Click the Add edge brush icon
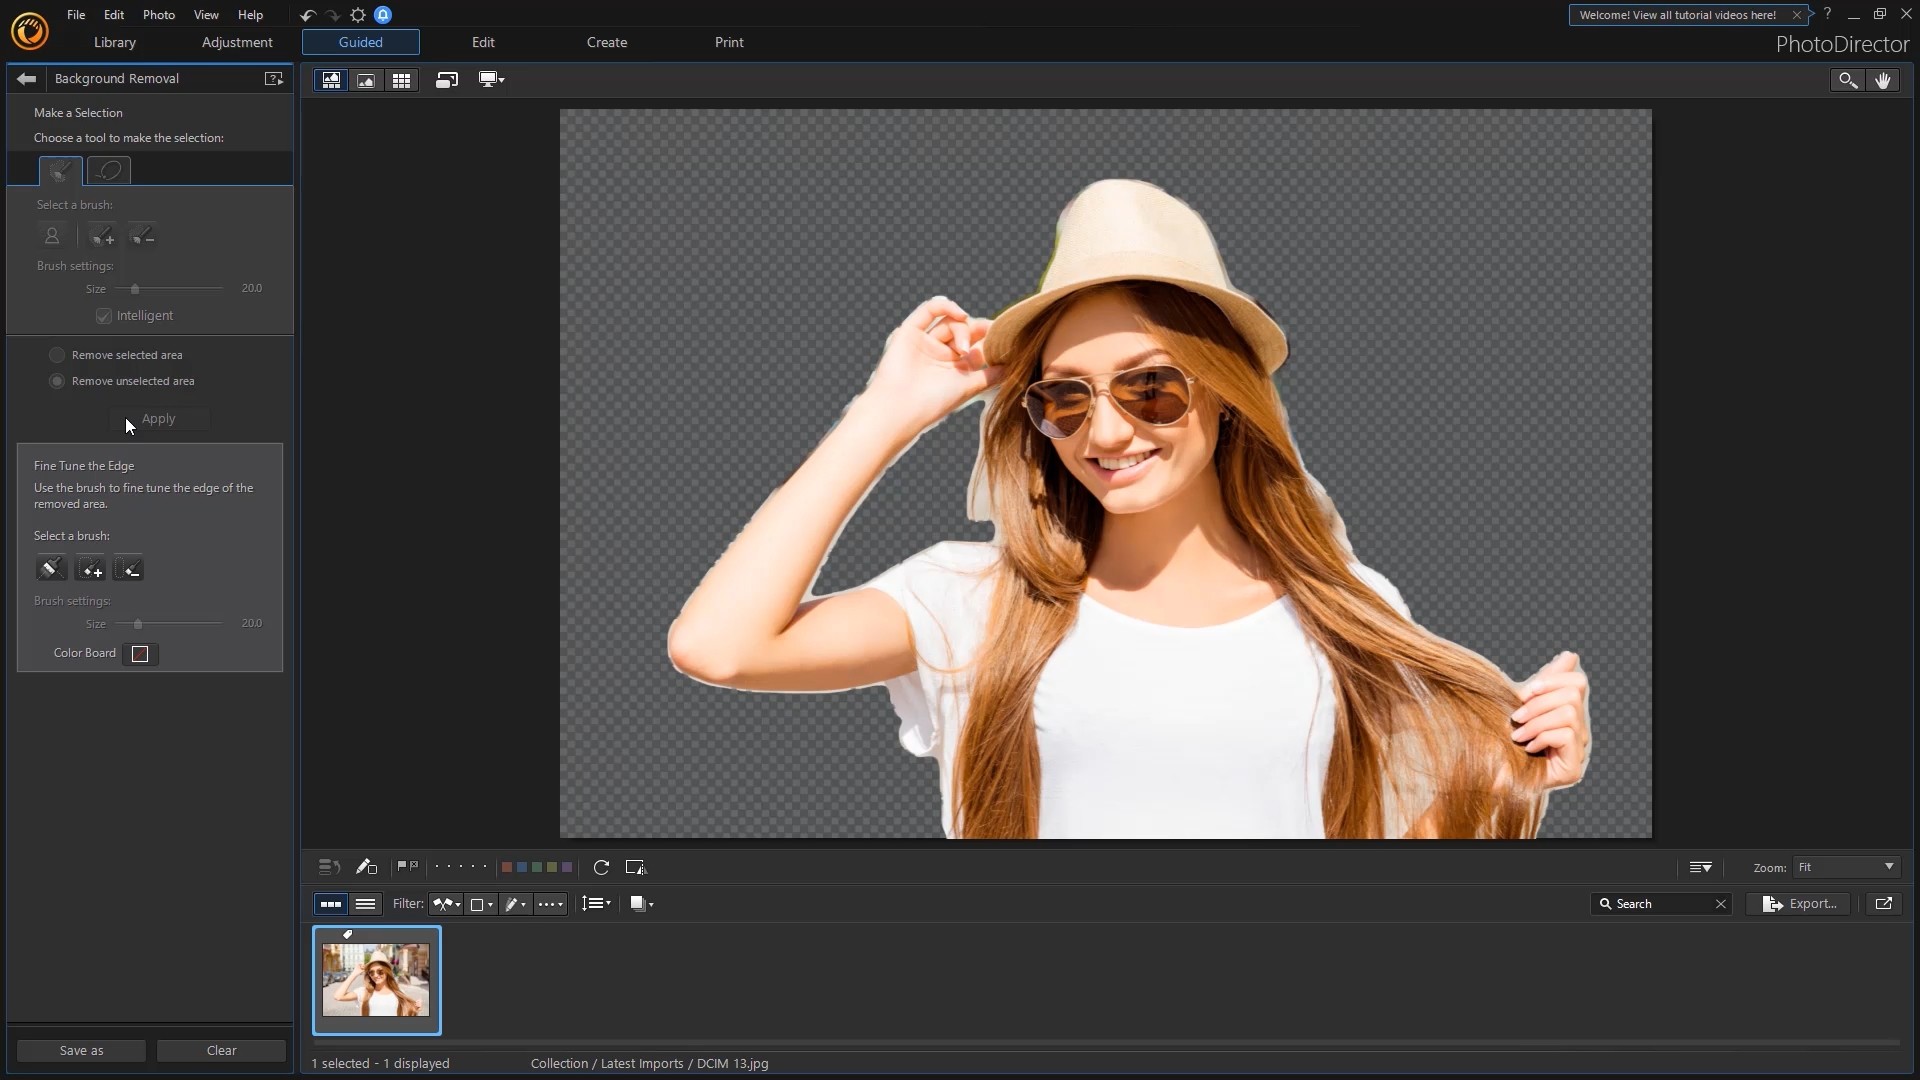Screen dimensions: 1920x1080 coord(90,567)
